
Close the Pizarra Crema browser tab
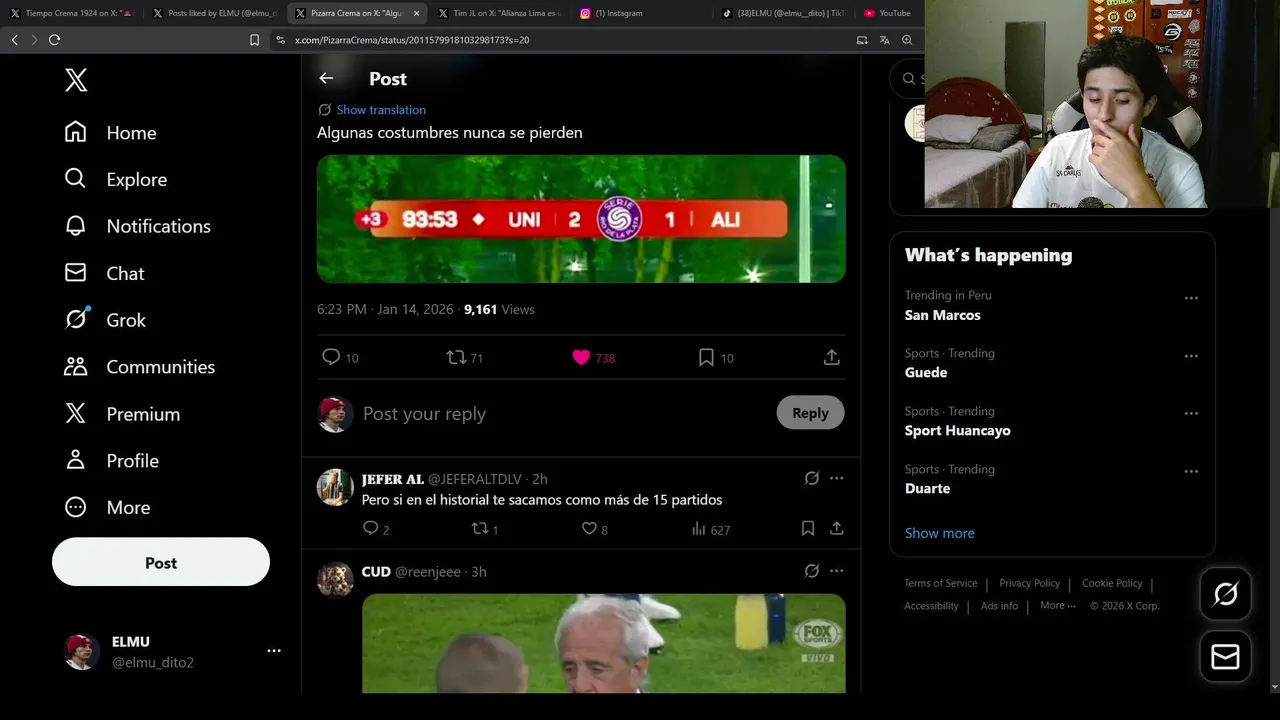(416, 13)
